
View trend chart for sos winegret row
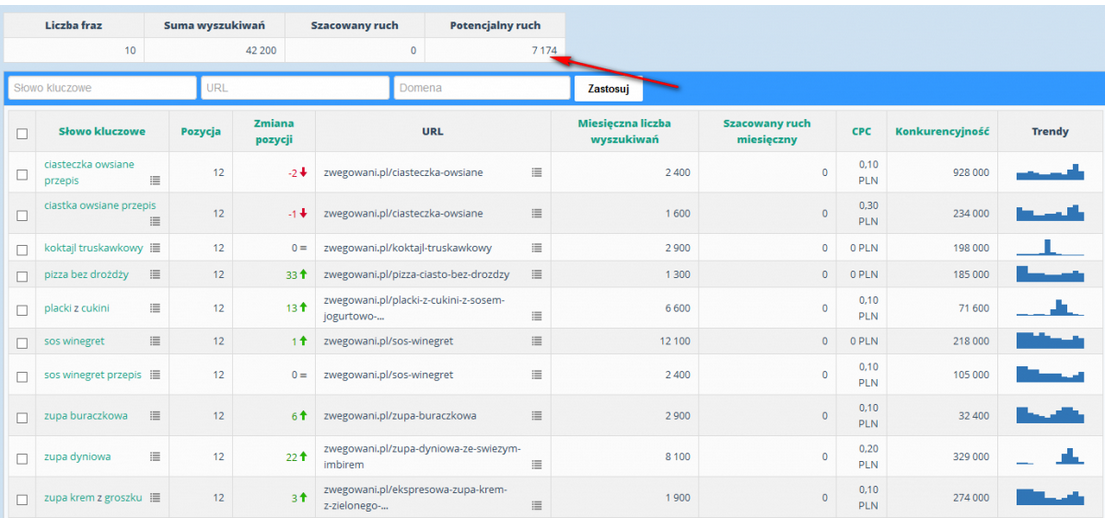pyautogui.click(x=1050, y=340)
